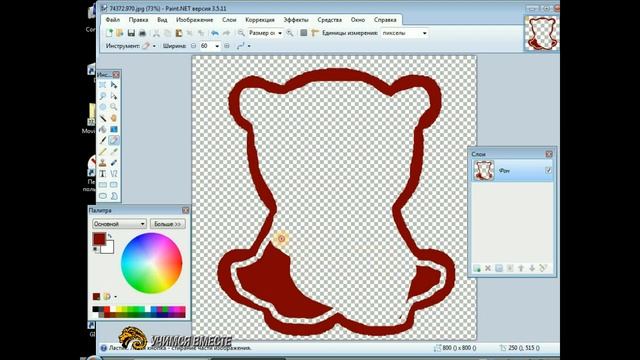Viewport: 640px width, 360px height.
Task: Undo the last action
Action: click(x=215, y=33)
